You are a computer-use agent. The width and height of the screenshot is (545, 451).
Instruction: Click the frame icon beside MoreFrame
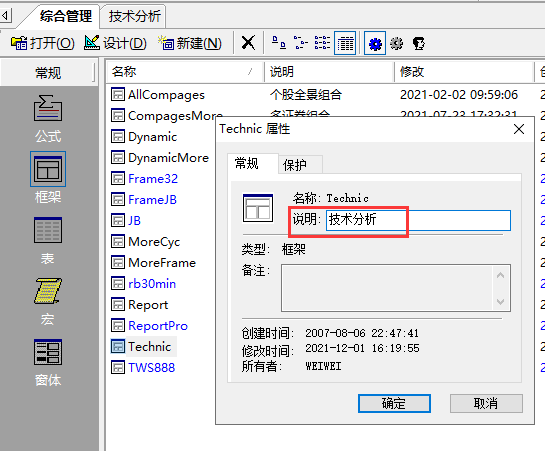point(118,262)
